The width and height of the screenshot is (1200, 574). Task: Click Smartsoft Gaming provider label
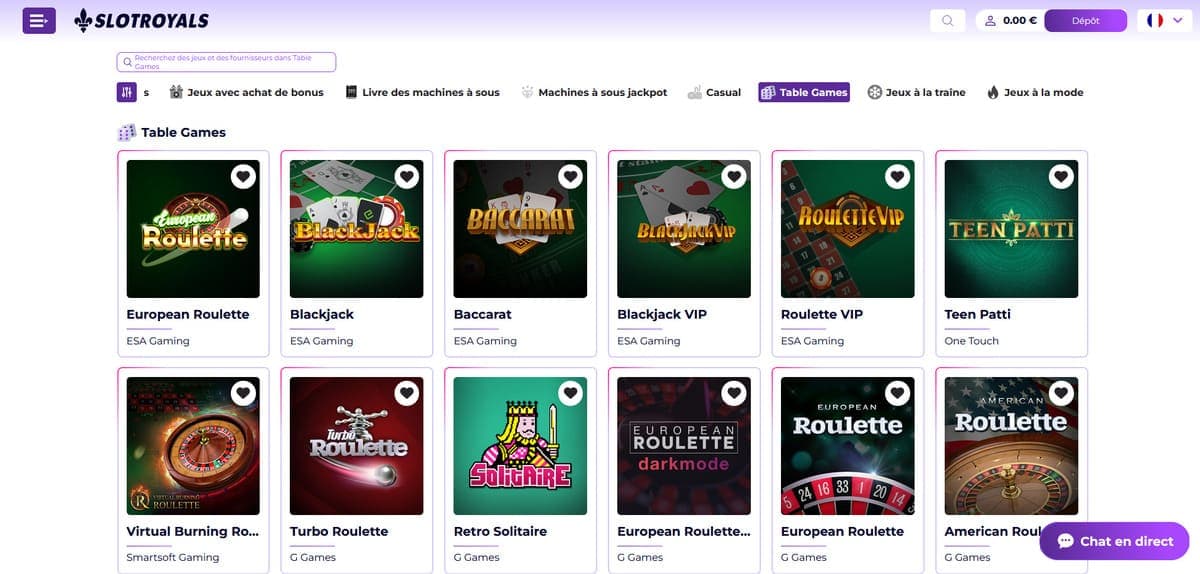pyautogui.click(x=173, y=557)
